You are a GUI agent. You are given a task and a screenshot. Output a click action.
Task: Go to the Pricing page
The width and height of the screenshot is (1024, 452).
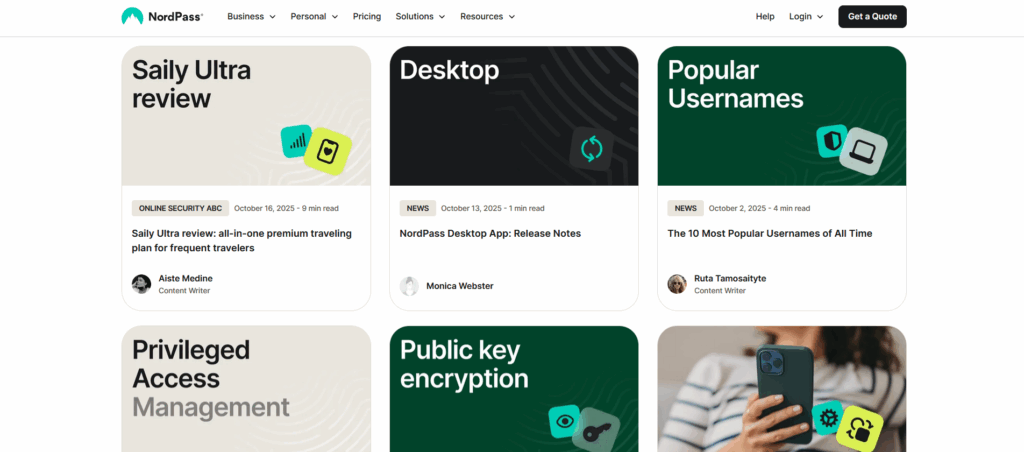coord(367,17)
